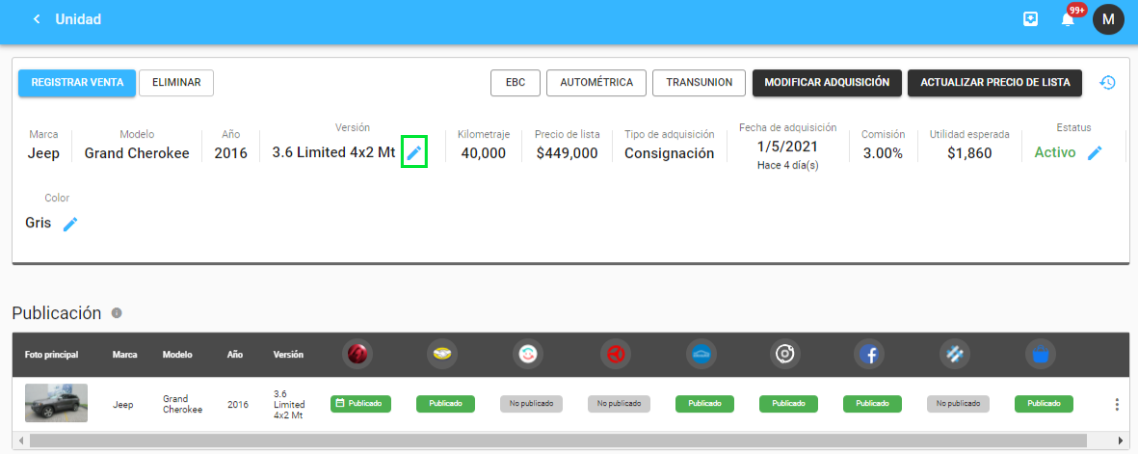Select the Facebook portal icon
1138x454 pixels.
(x=871, y=354)
